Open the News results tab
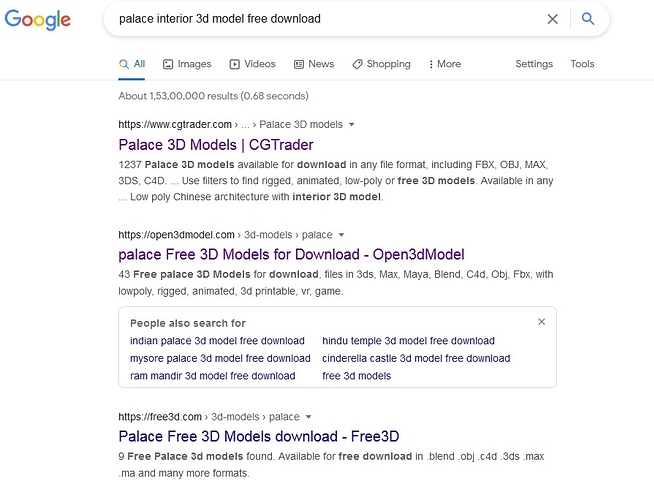Image resolution: width=654 pixels, height=500 pixels. tap(314, 64)
